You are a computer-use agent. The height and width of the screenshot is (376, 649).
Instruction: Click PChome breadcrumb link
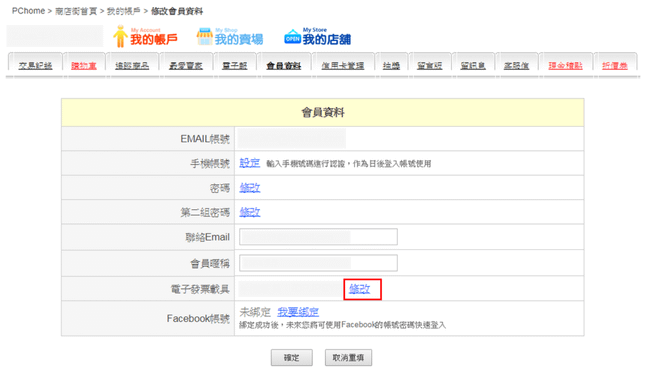click(28, 11)
